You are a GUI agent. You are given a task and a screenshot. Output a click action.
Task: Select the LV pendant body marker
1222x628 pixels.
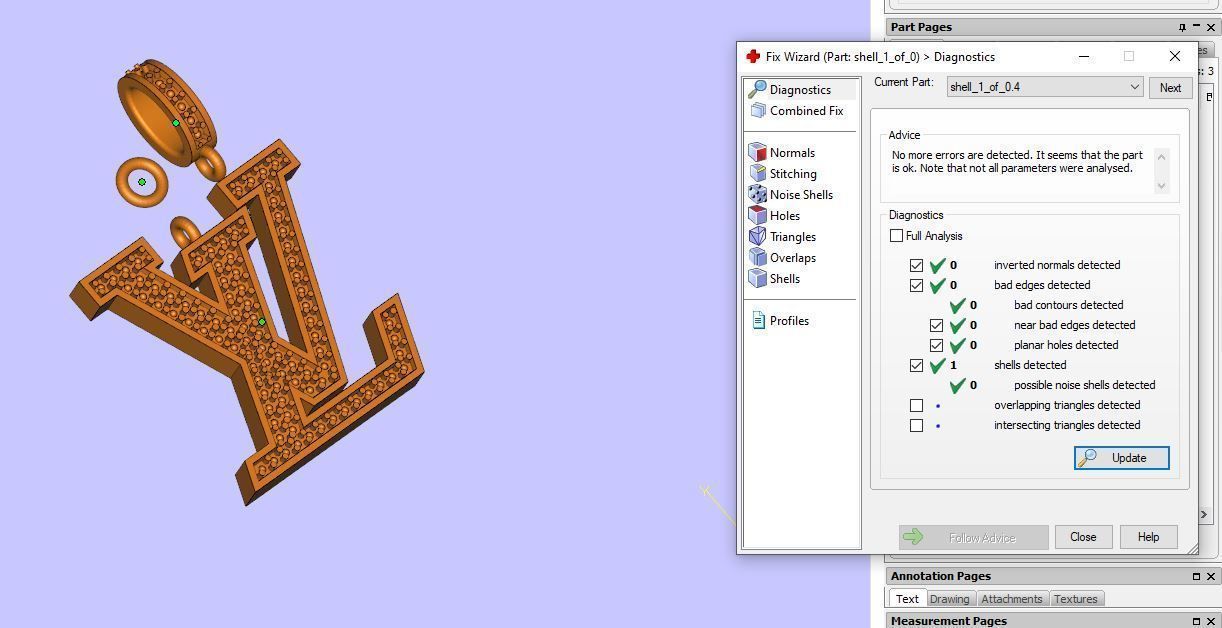click(262, 322)
